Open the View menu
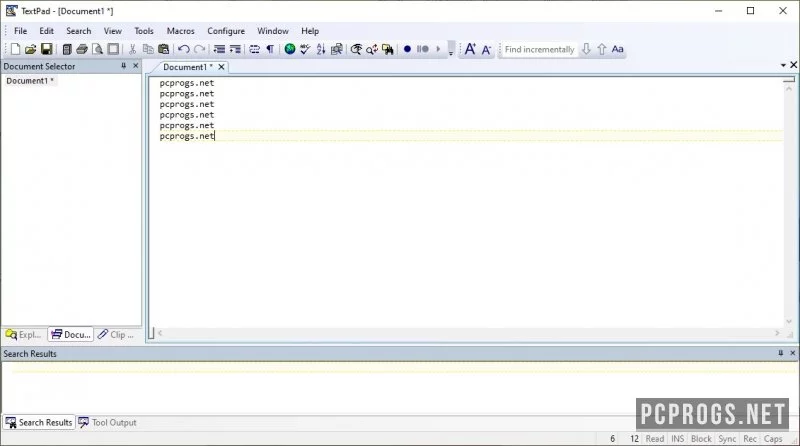 click(113, 31)
